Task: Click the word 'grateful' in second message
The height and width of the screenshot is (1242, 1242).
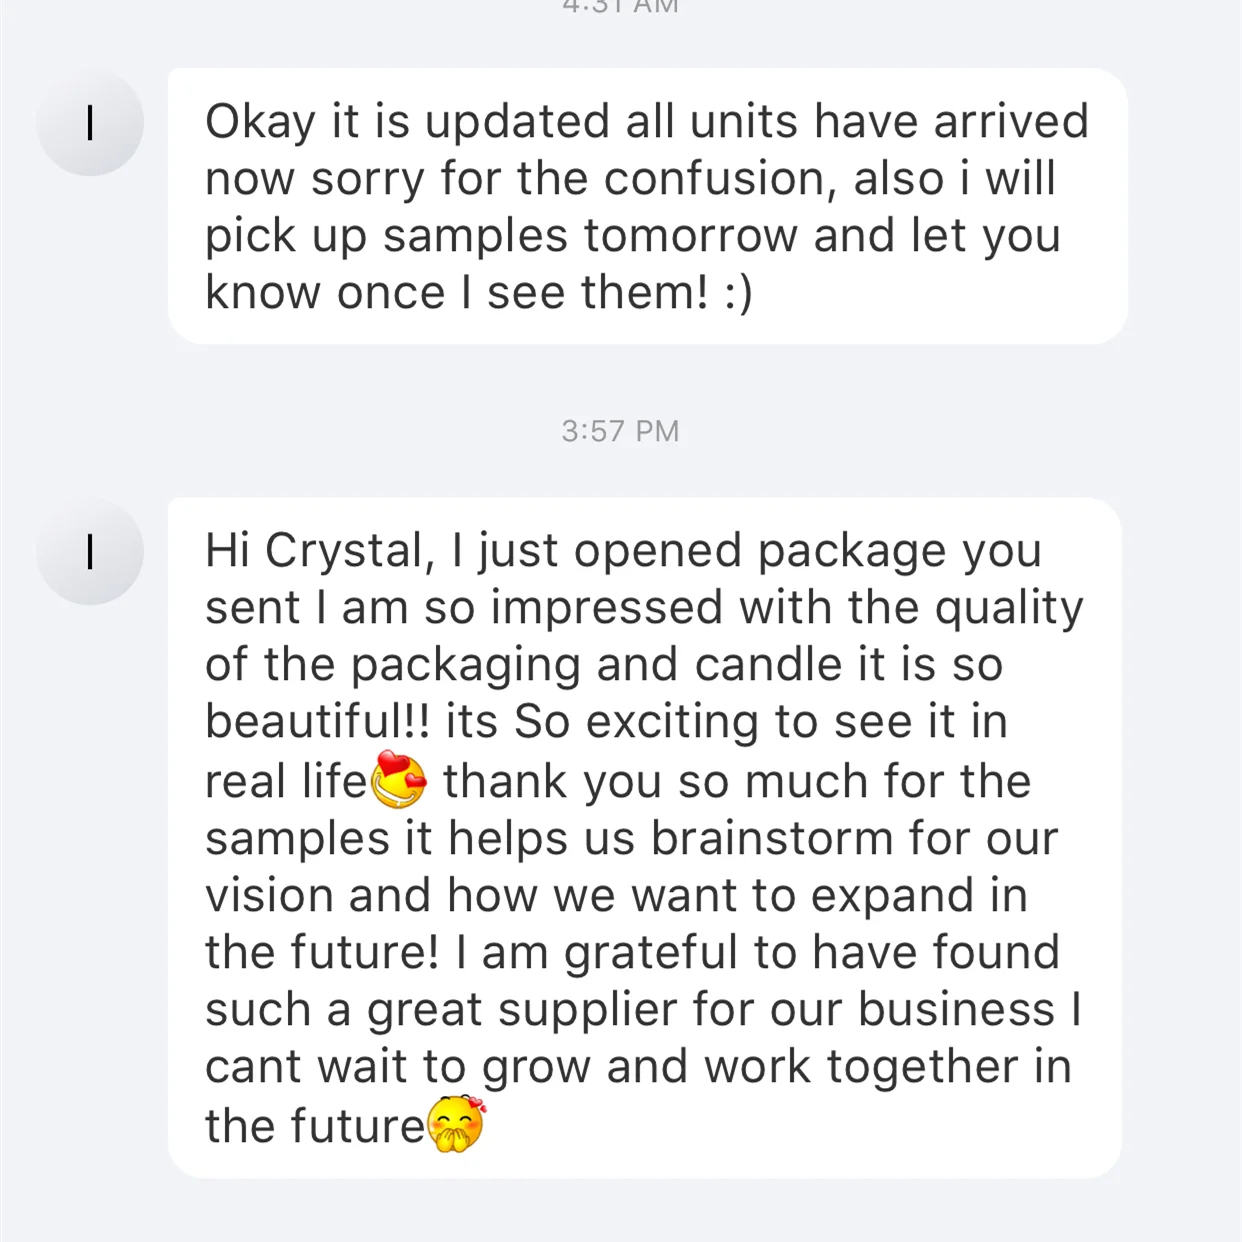Action: tap(651, 952)
